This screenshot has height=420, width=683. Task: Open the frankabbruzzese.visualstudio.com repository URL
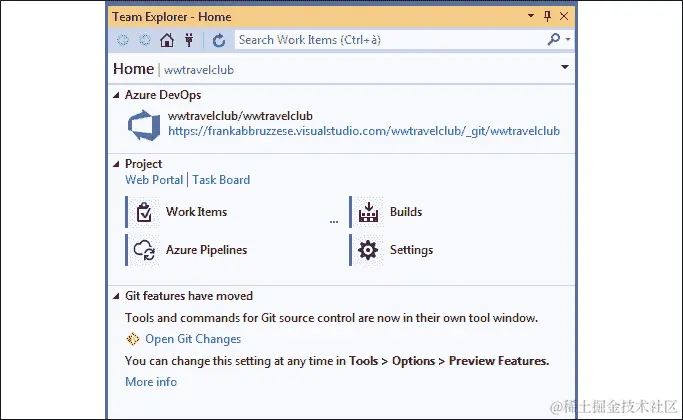pos(364,131)
